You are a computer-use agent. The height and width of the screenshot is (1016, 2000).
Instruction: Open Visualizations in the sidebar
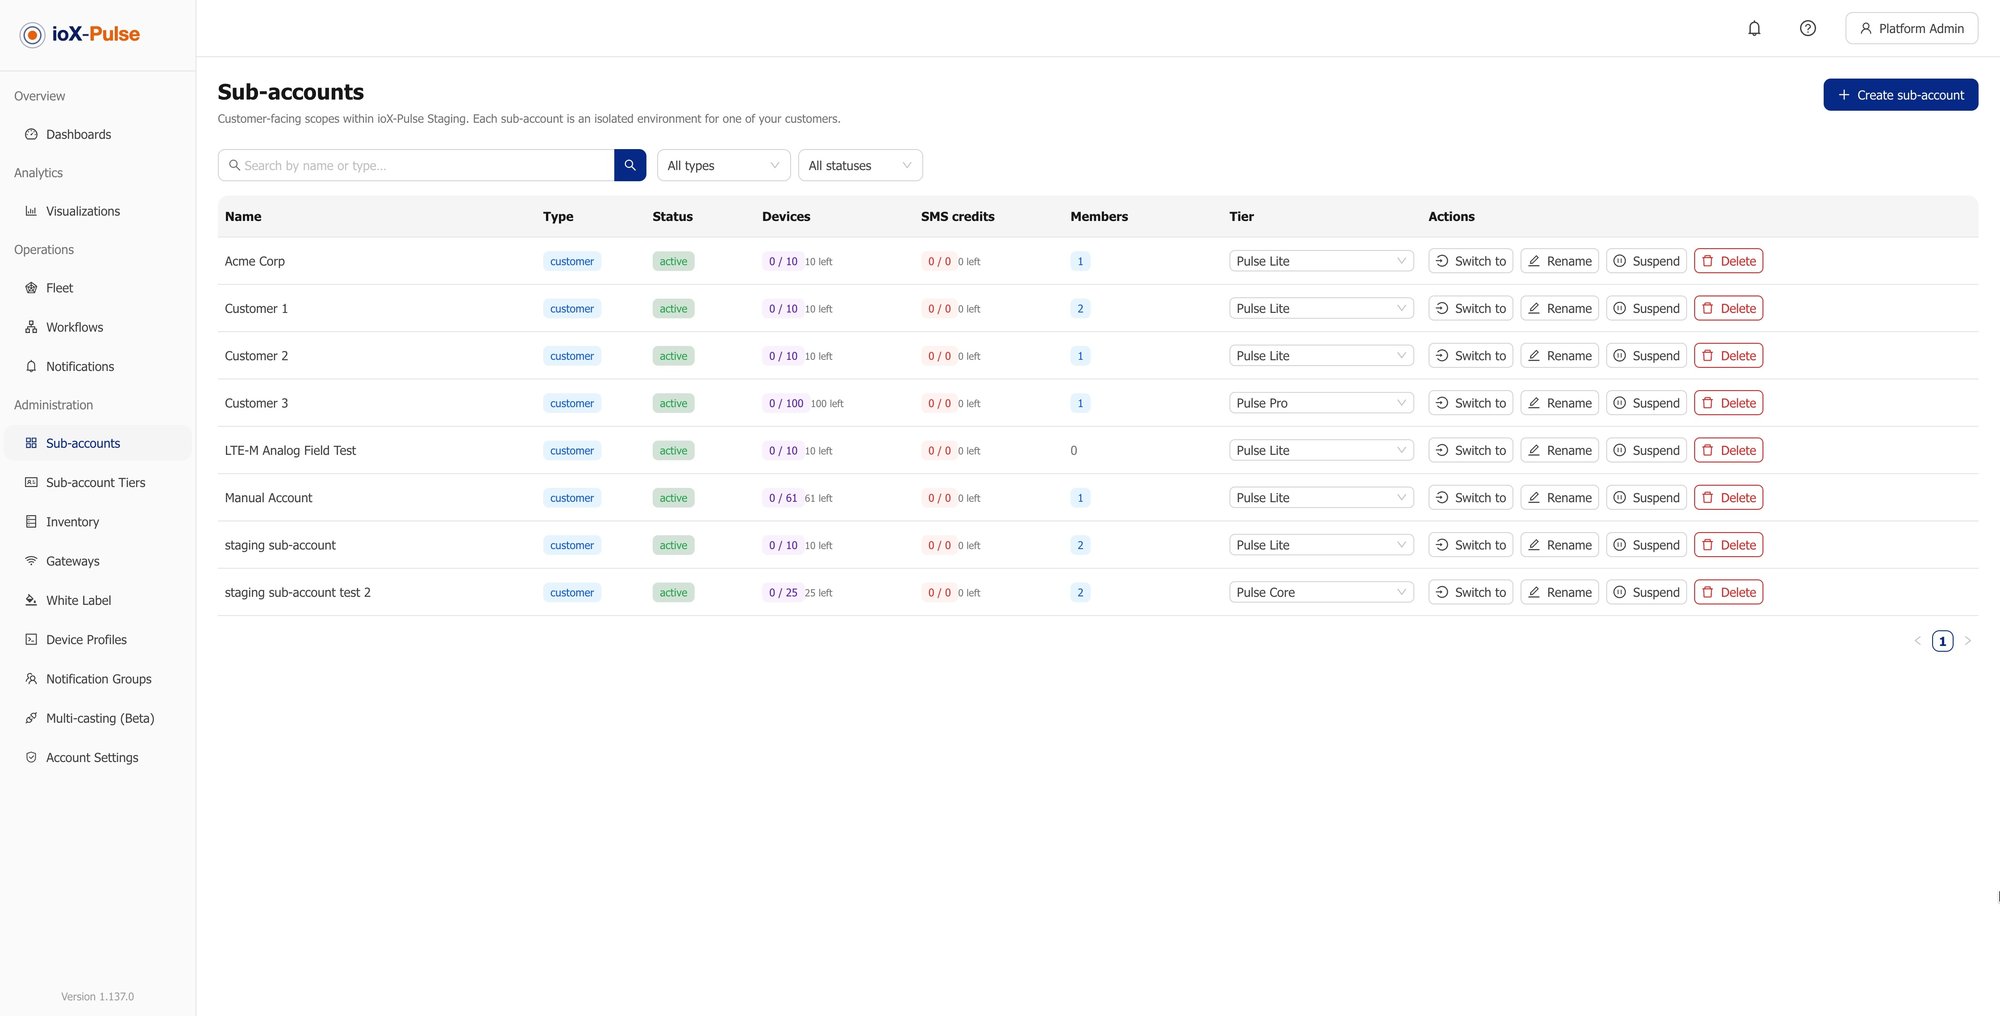(98, 211)
